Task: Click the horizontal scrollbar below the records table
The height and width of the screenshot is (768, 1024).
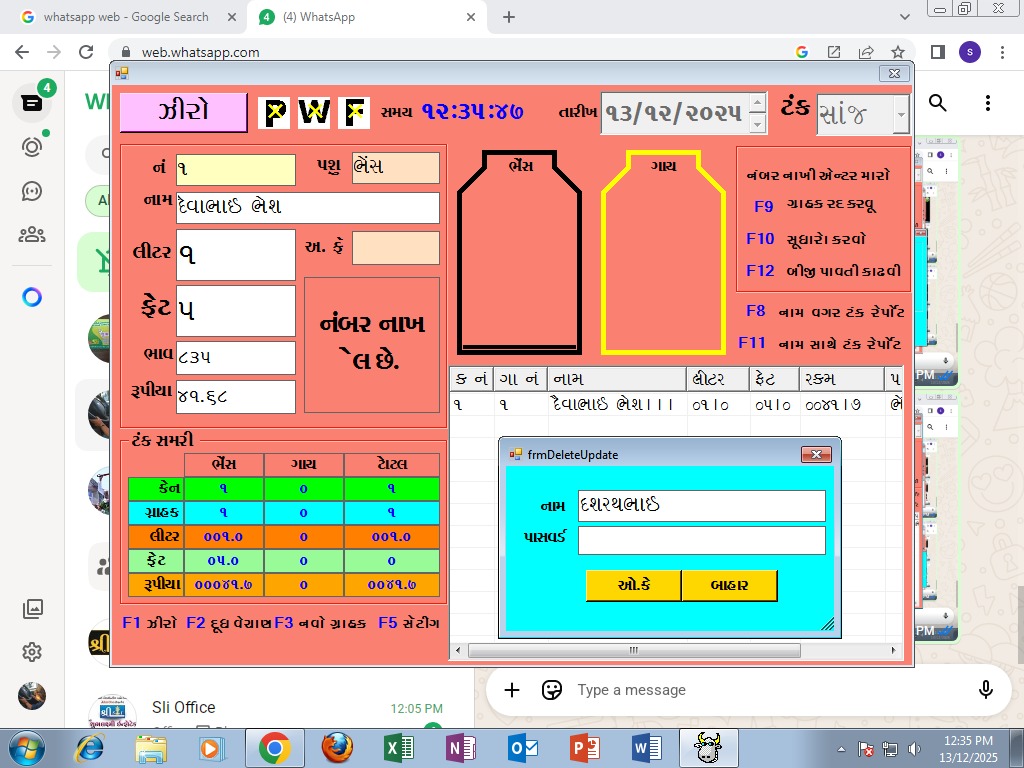Action: (x=632, y=650)
